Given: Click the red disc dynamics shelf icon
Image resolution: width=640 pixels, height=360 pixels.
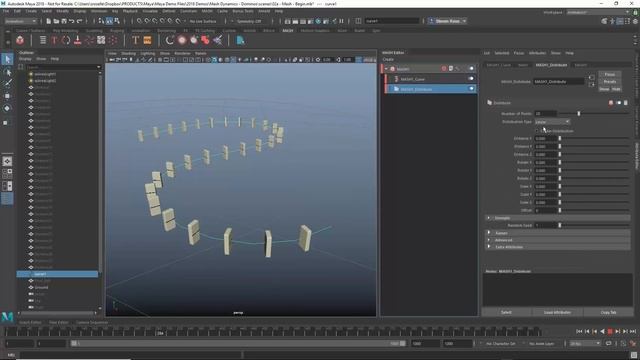Looking at the screenshot, I should pyautogui.click(x=182, y=40).
